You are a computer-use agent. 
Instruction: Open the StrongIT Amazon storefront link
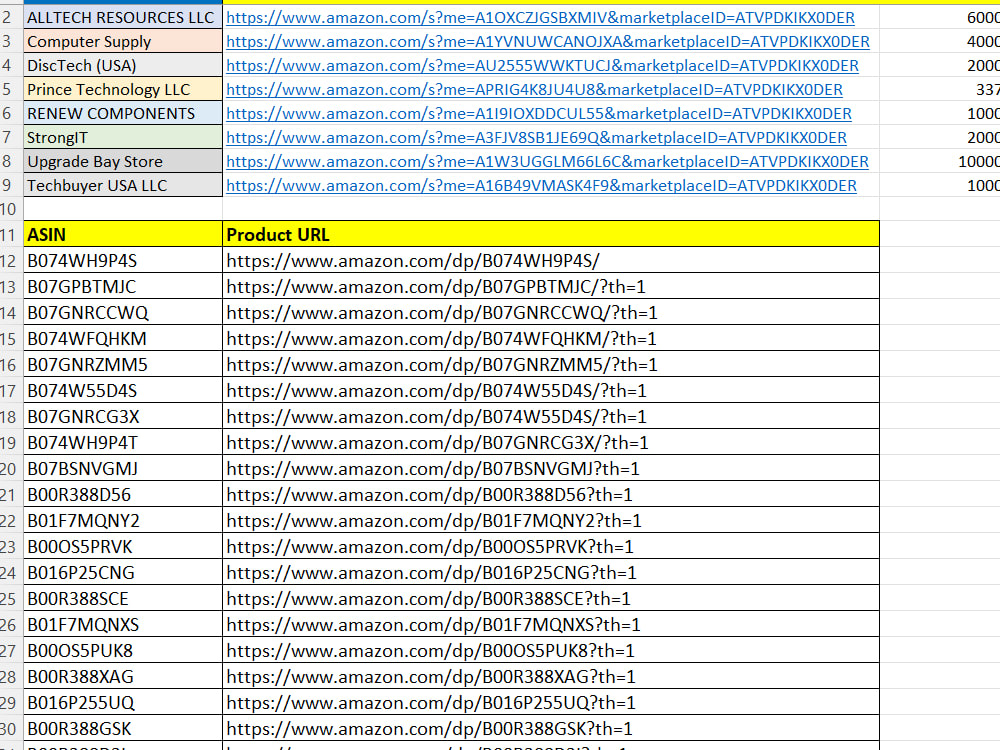click(x=536, y=138)
